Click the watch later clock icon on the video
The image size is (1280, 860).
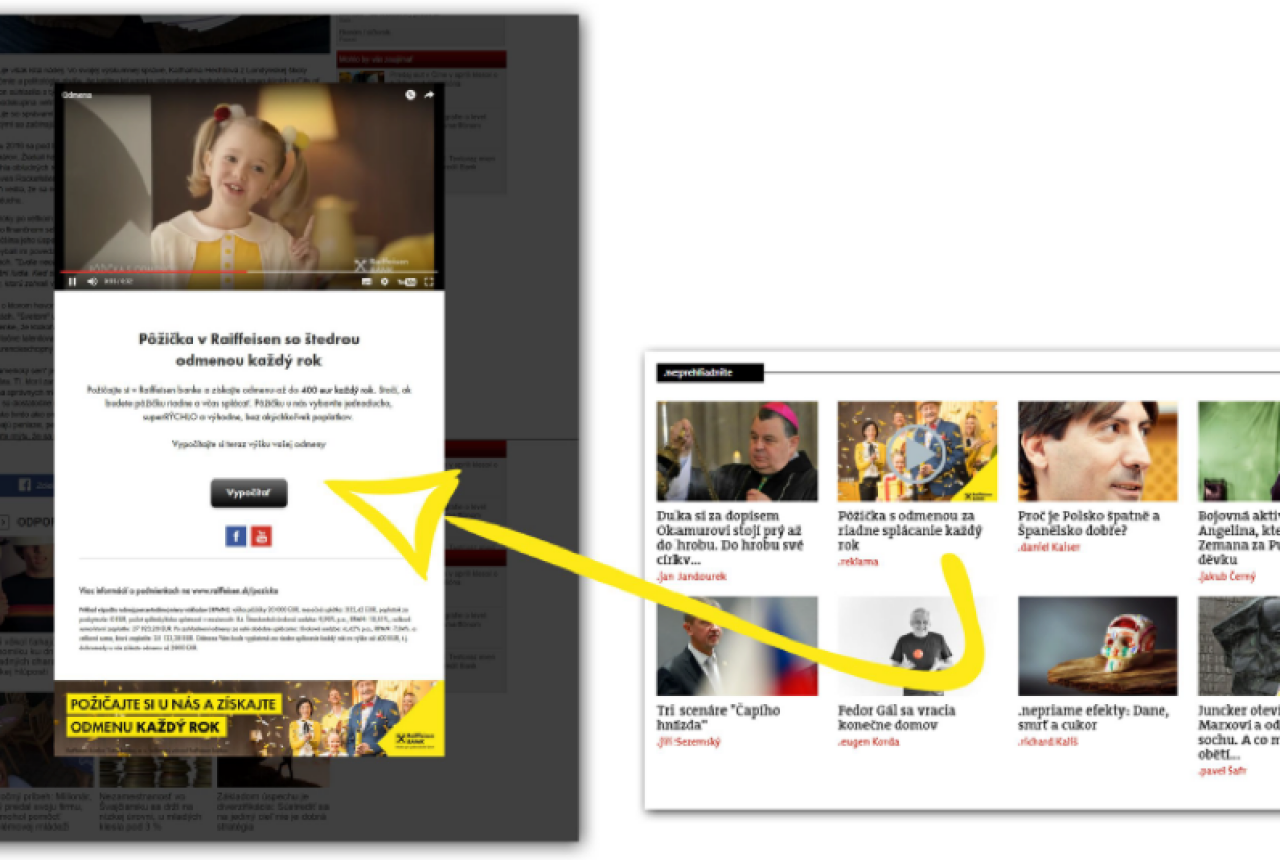(x=410, y=95)
